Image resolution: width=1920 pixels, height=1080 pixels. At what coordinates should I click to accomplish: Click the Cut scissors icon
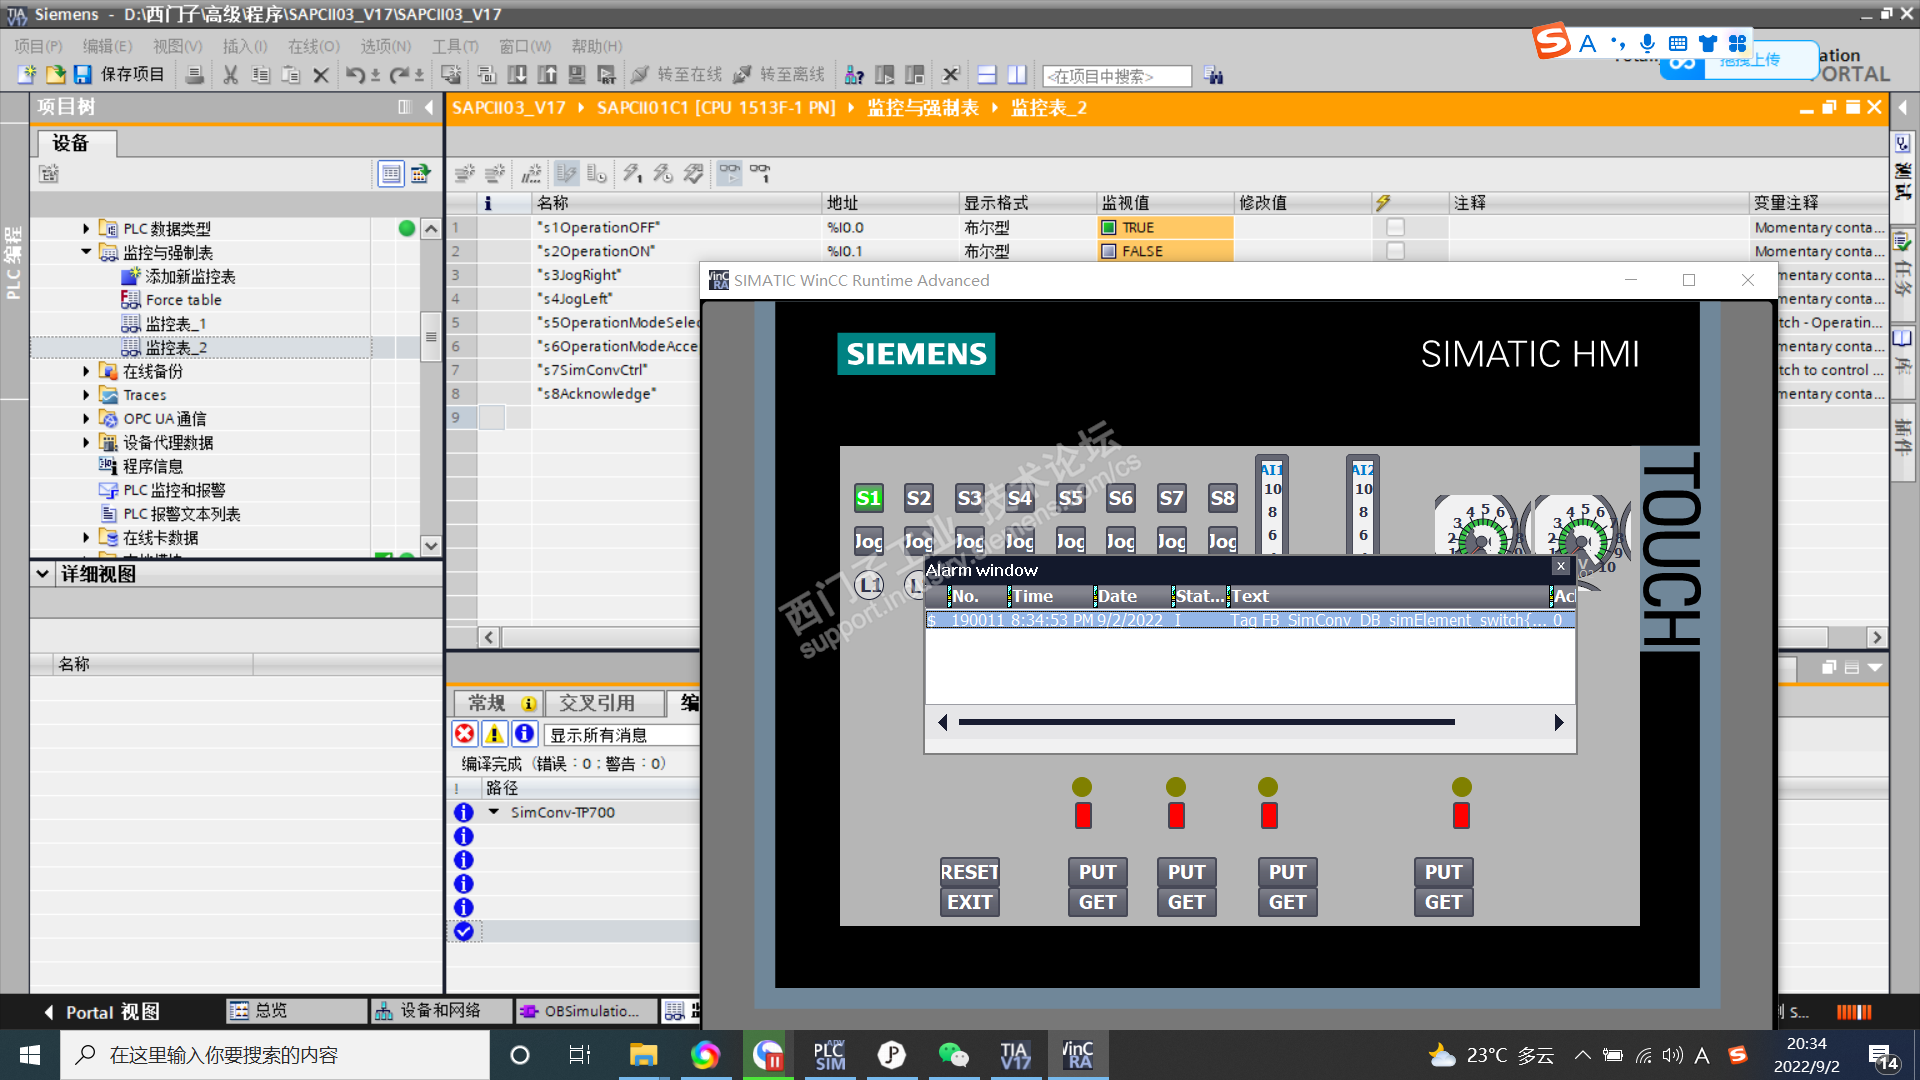230,75
